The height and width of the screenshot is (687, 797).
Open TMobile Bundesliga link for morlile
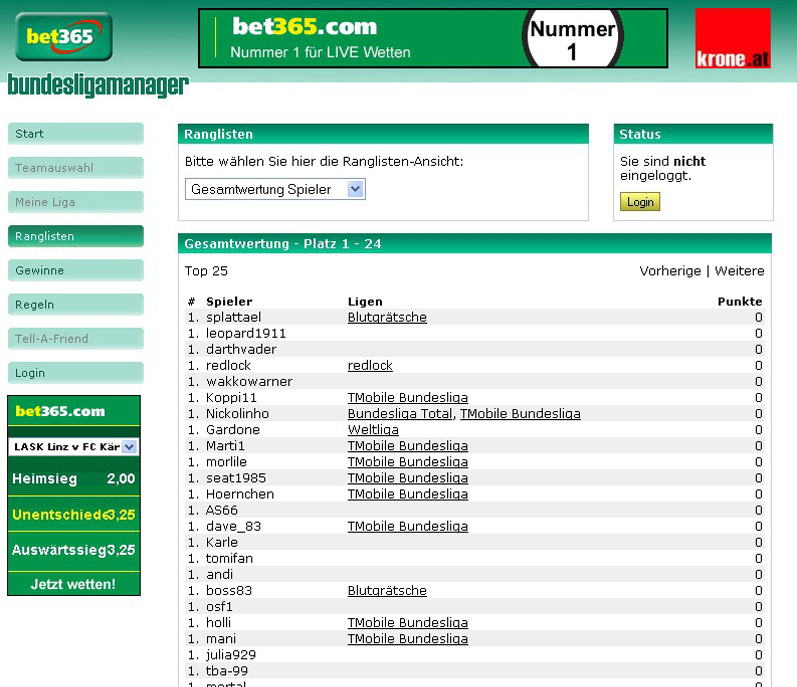tap(408, 462)
